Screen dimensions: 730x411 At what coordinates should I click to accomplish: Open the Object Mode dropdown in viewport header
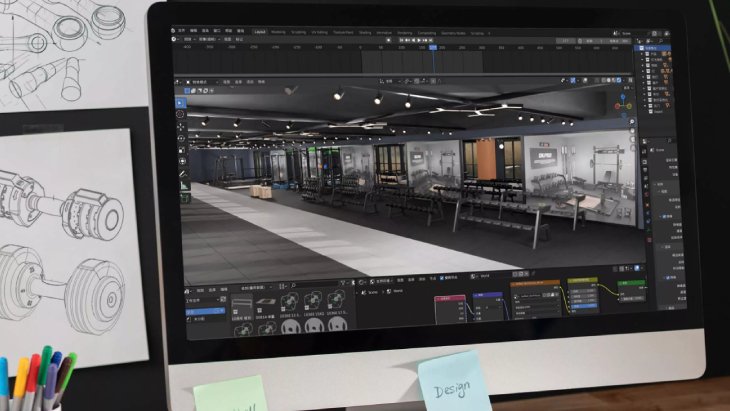200,81
